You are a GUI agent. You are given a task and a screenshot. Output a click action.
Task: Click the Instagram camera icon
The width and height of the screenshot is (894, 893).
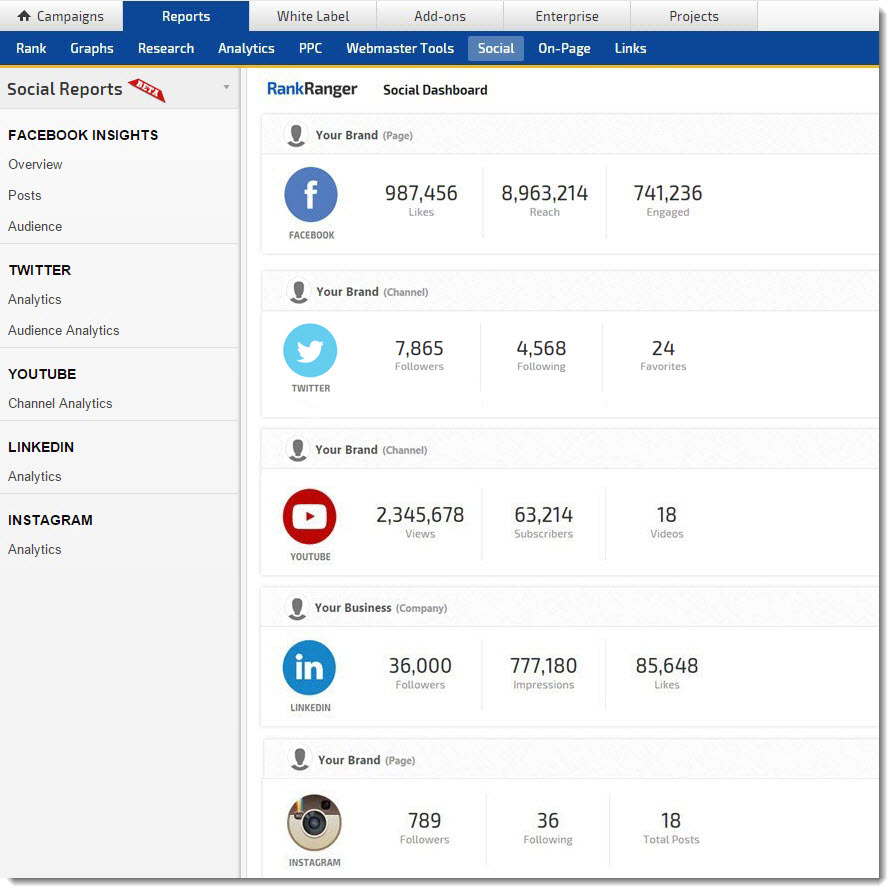[314, 822]
